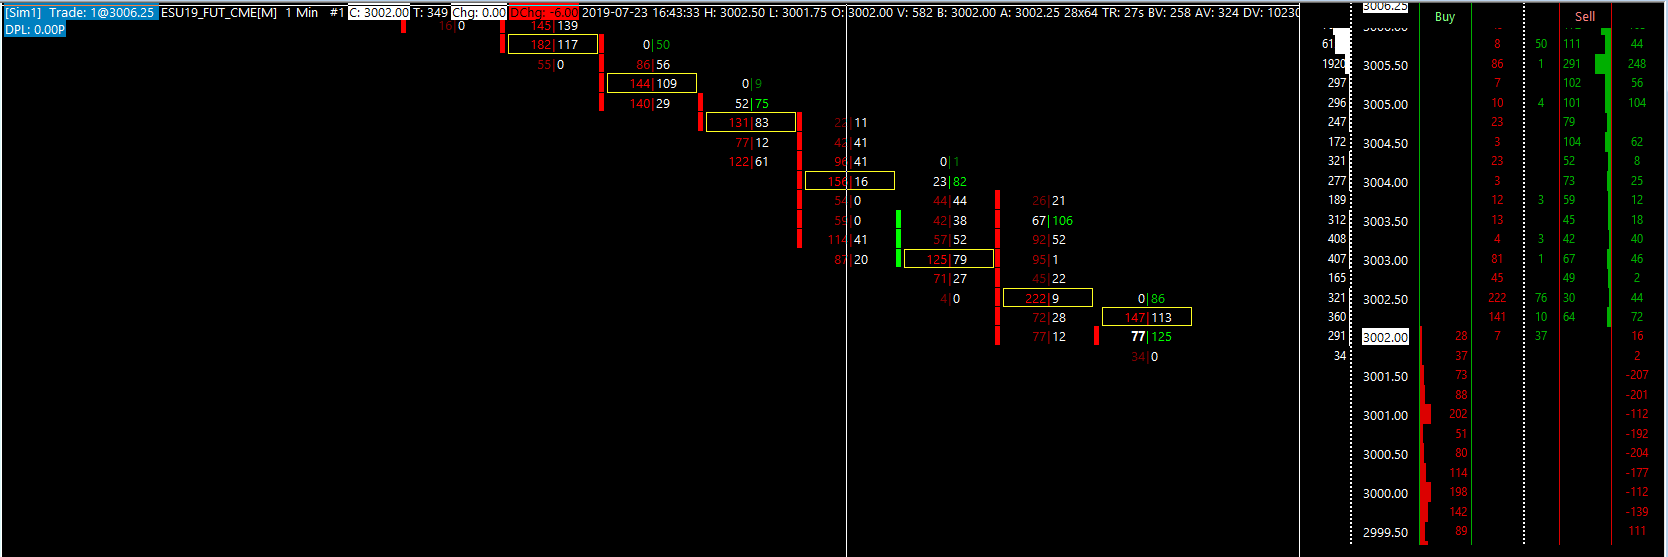The image size is (1668, 557).
Task: Click the 52|75 footprint cell
Action: [x=752, y=103]
